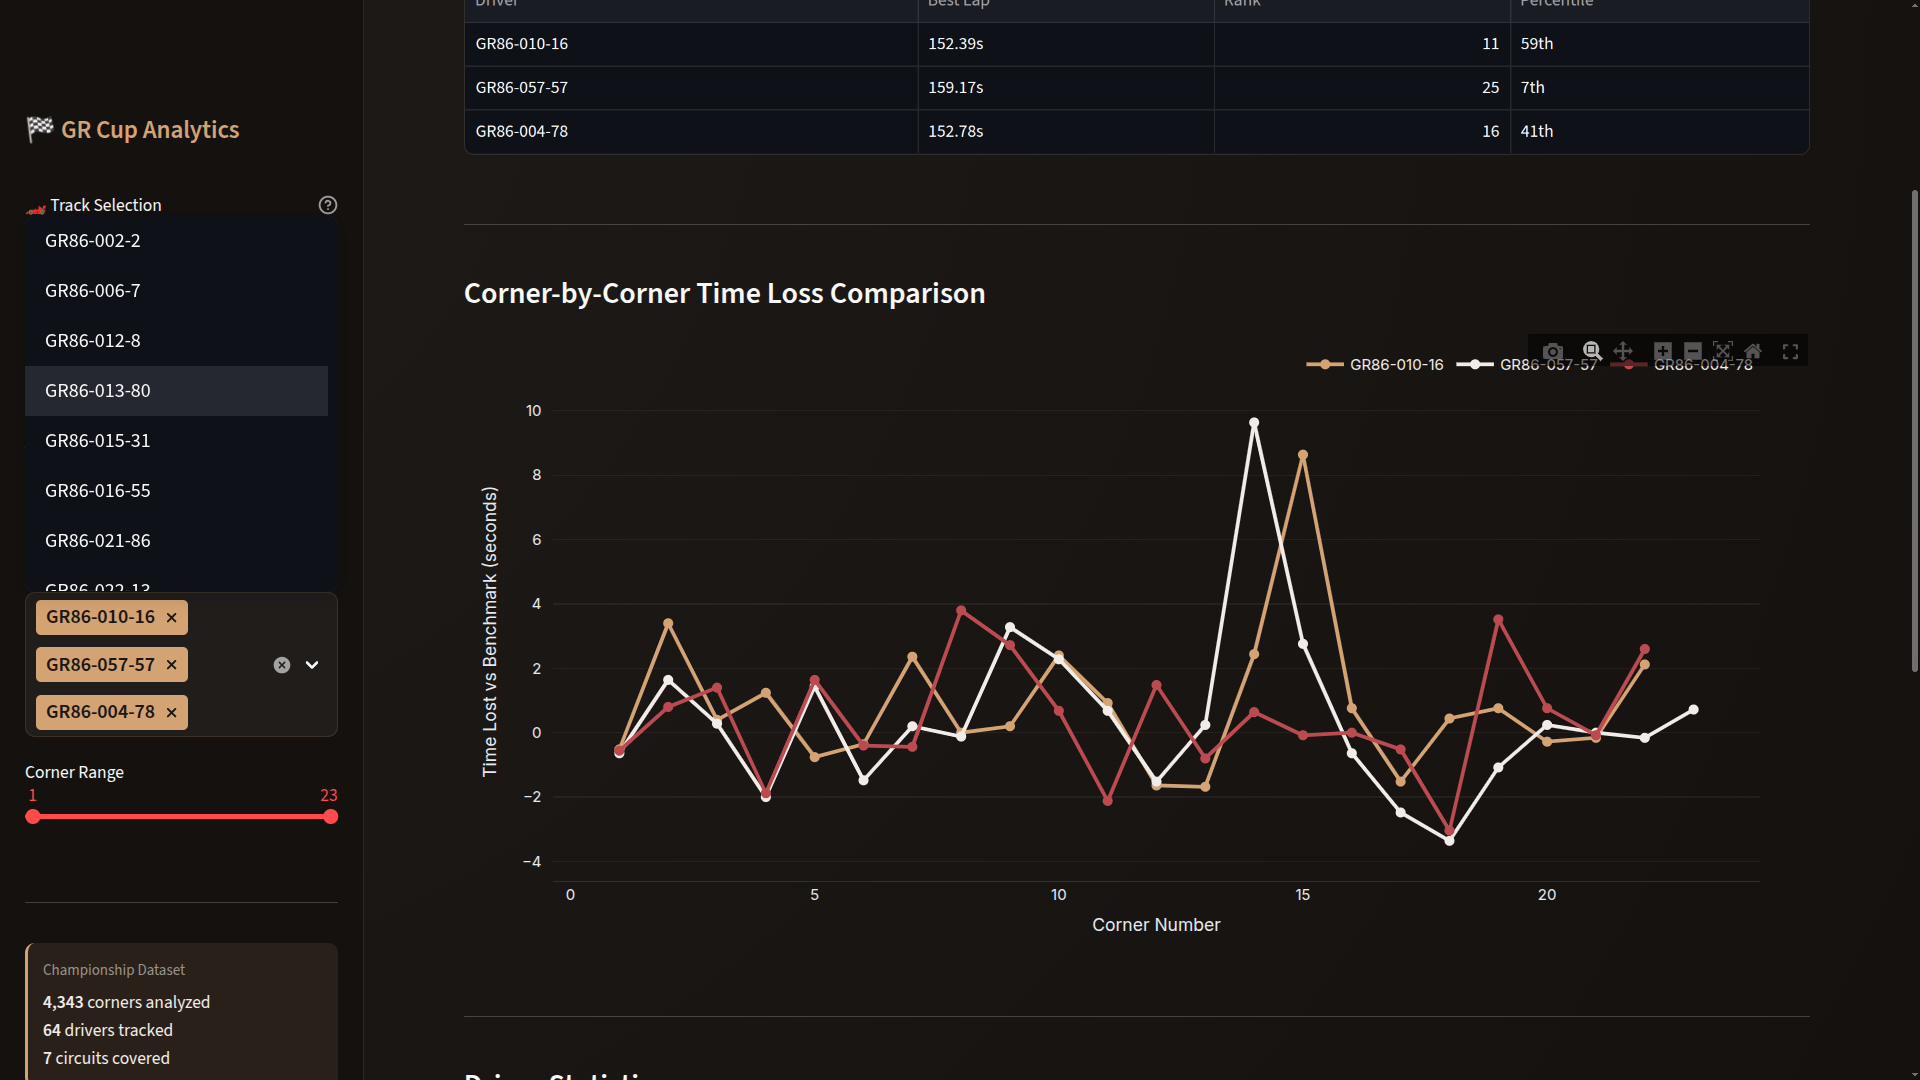Viewport: 1920px width, 1080px height.
Task: Clear all selected drivers
Action: 282,665
